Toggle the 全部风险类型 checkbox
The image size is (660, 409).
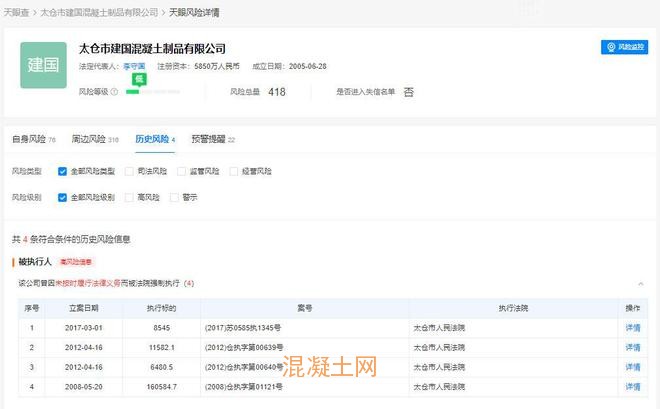tap(62, 172)
